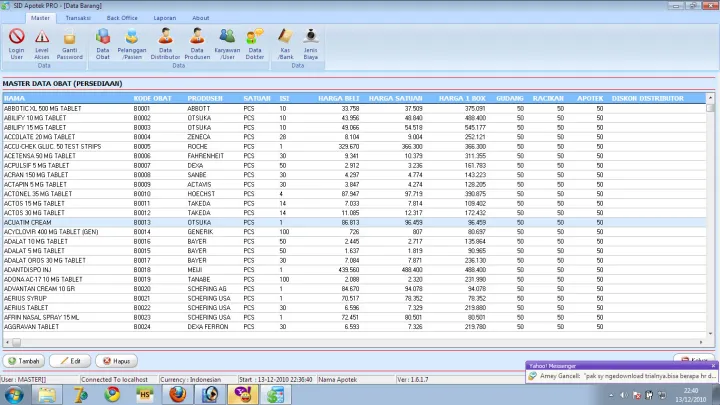Select row ACCU-CHEK GLUC. 50 TEST STRIPS
720x405 pixels.
pos(354,146)
